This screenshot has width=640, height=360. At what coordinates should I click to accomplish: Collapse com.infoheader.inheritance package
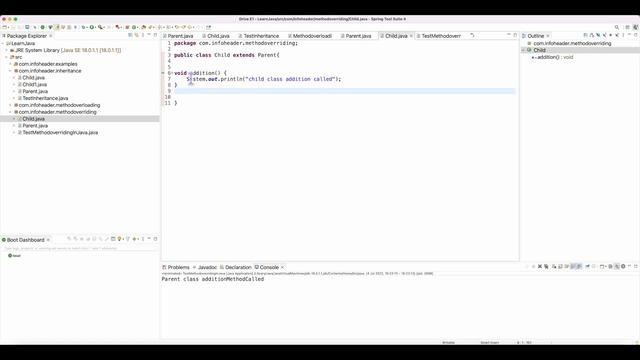tap(11, 71)
